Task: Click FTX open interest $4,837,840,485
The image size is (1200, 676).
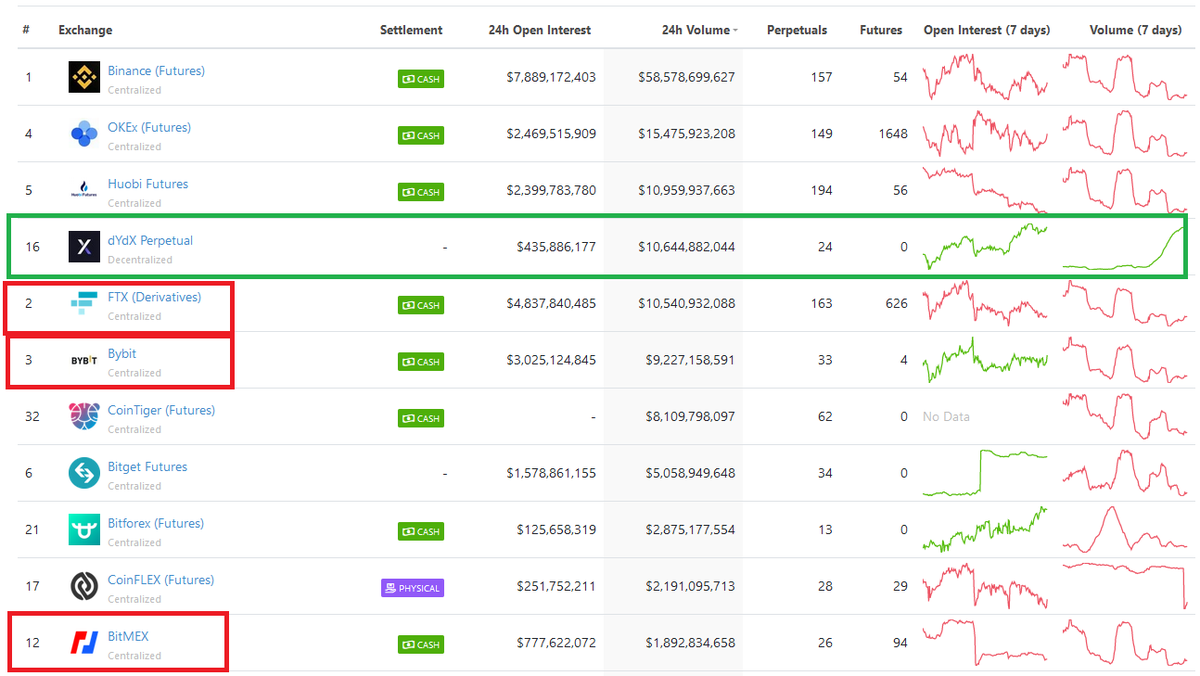Action: [x=551, y=303]
